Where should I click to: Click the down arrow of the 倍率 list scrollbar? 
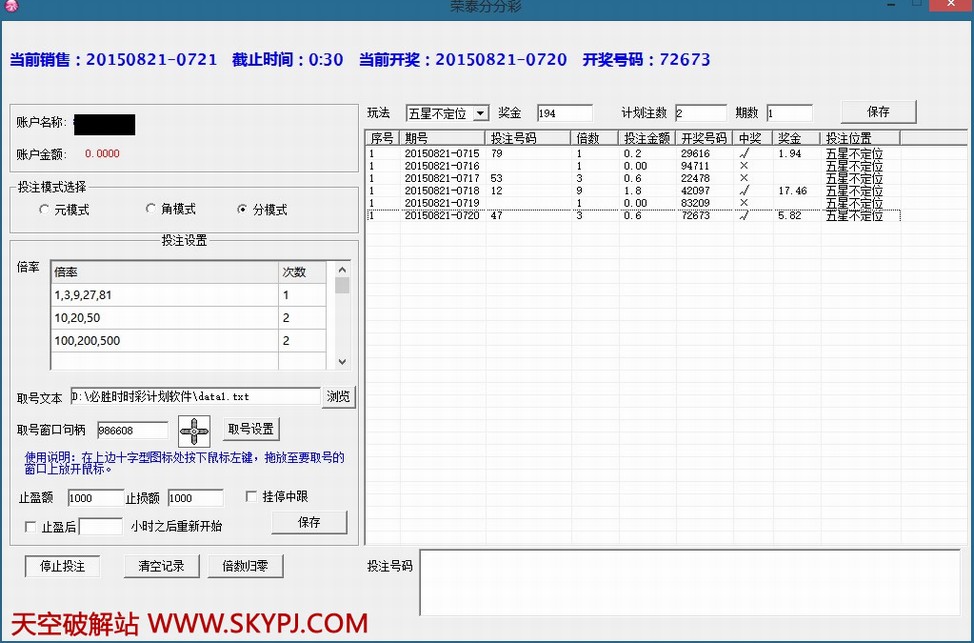pos(343,362)
